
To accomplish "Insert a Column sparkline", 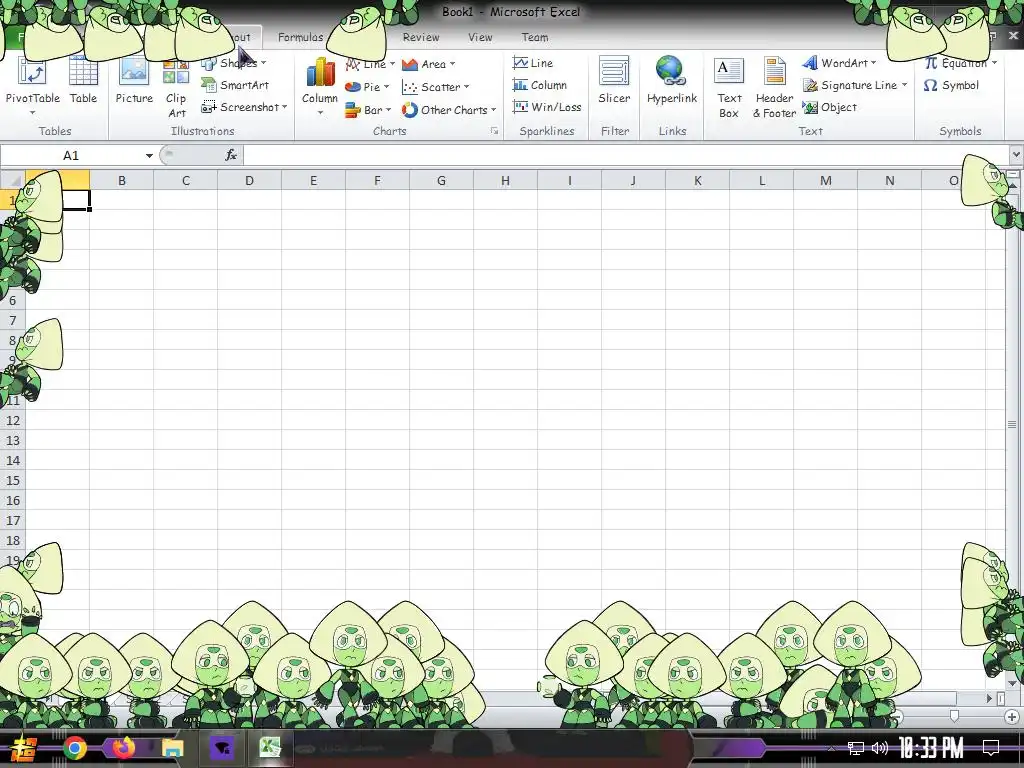I will click(x=539, y=85).
